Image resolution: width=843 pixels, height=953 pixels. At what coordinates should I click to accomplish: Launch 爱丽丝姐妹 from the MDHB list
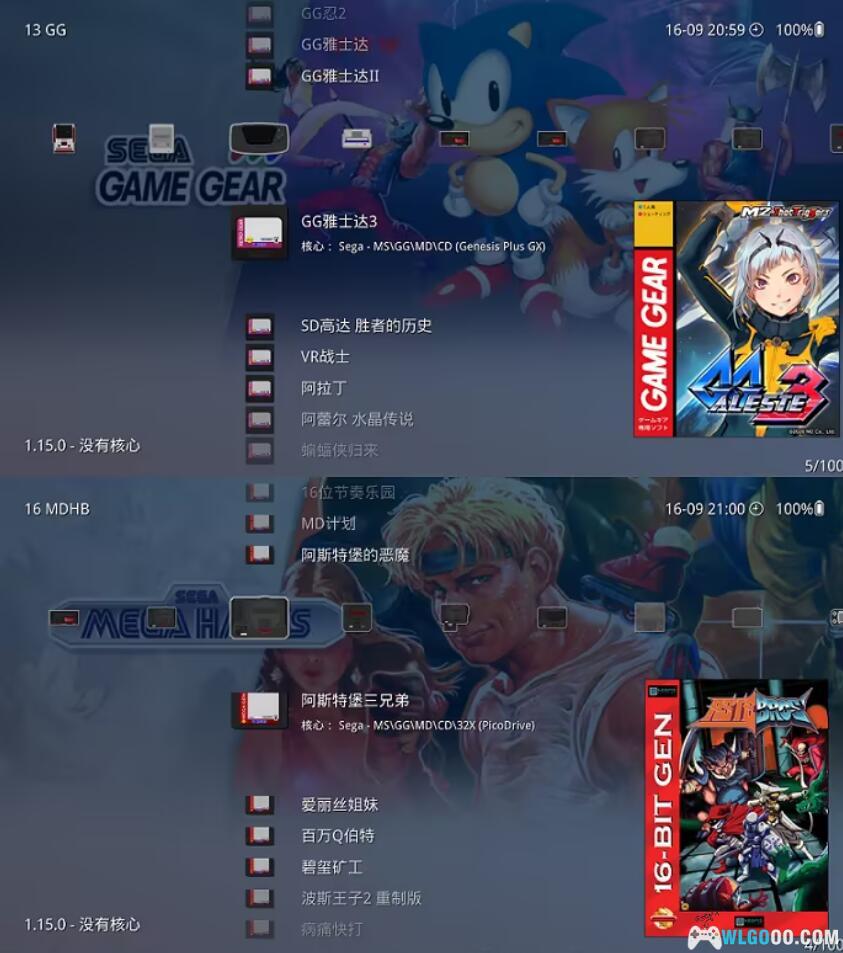339,805
